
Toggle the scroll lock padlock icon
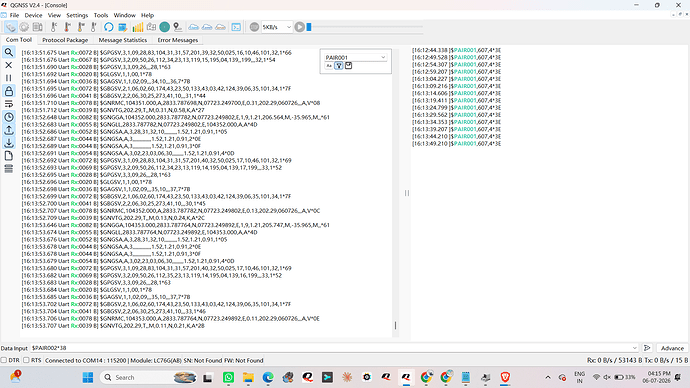click(8, 91)
